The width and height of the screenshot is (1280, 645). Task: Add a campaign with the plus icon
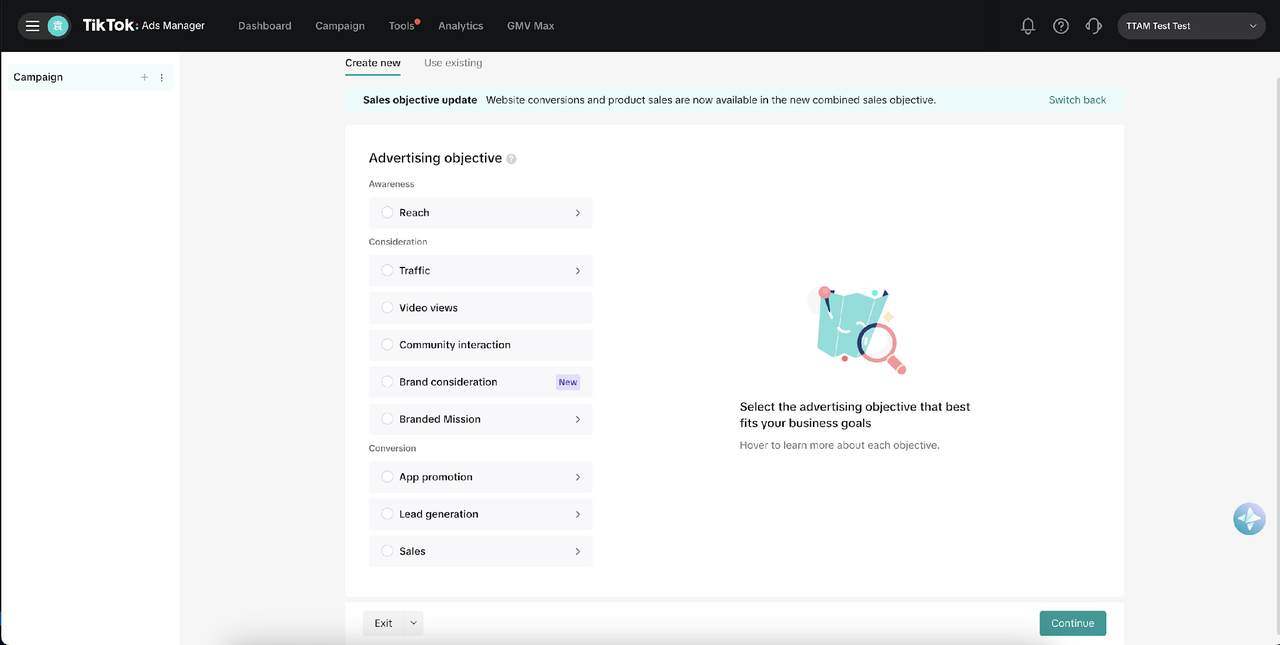click(144, 77)
